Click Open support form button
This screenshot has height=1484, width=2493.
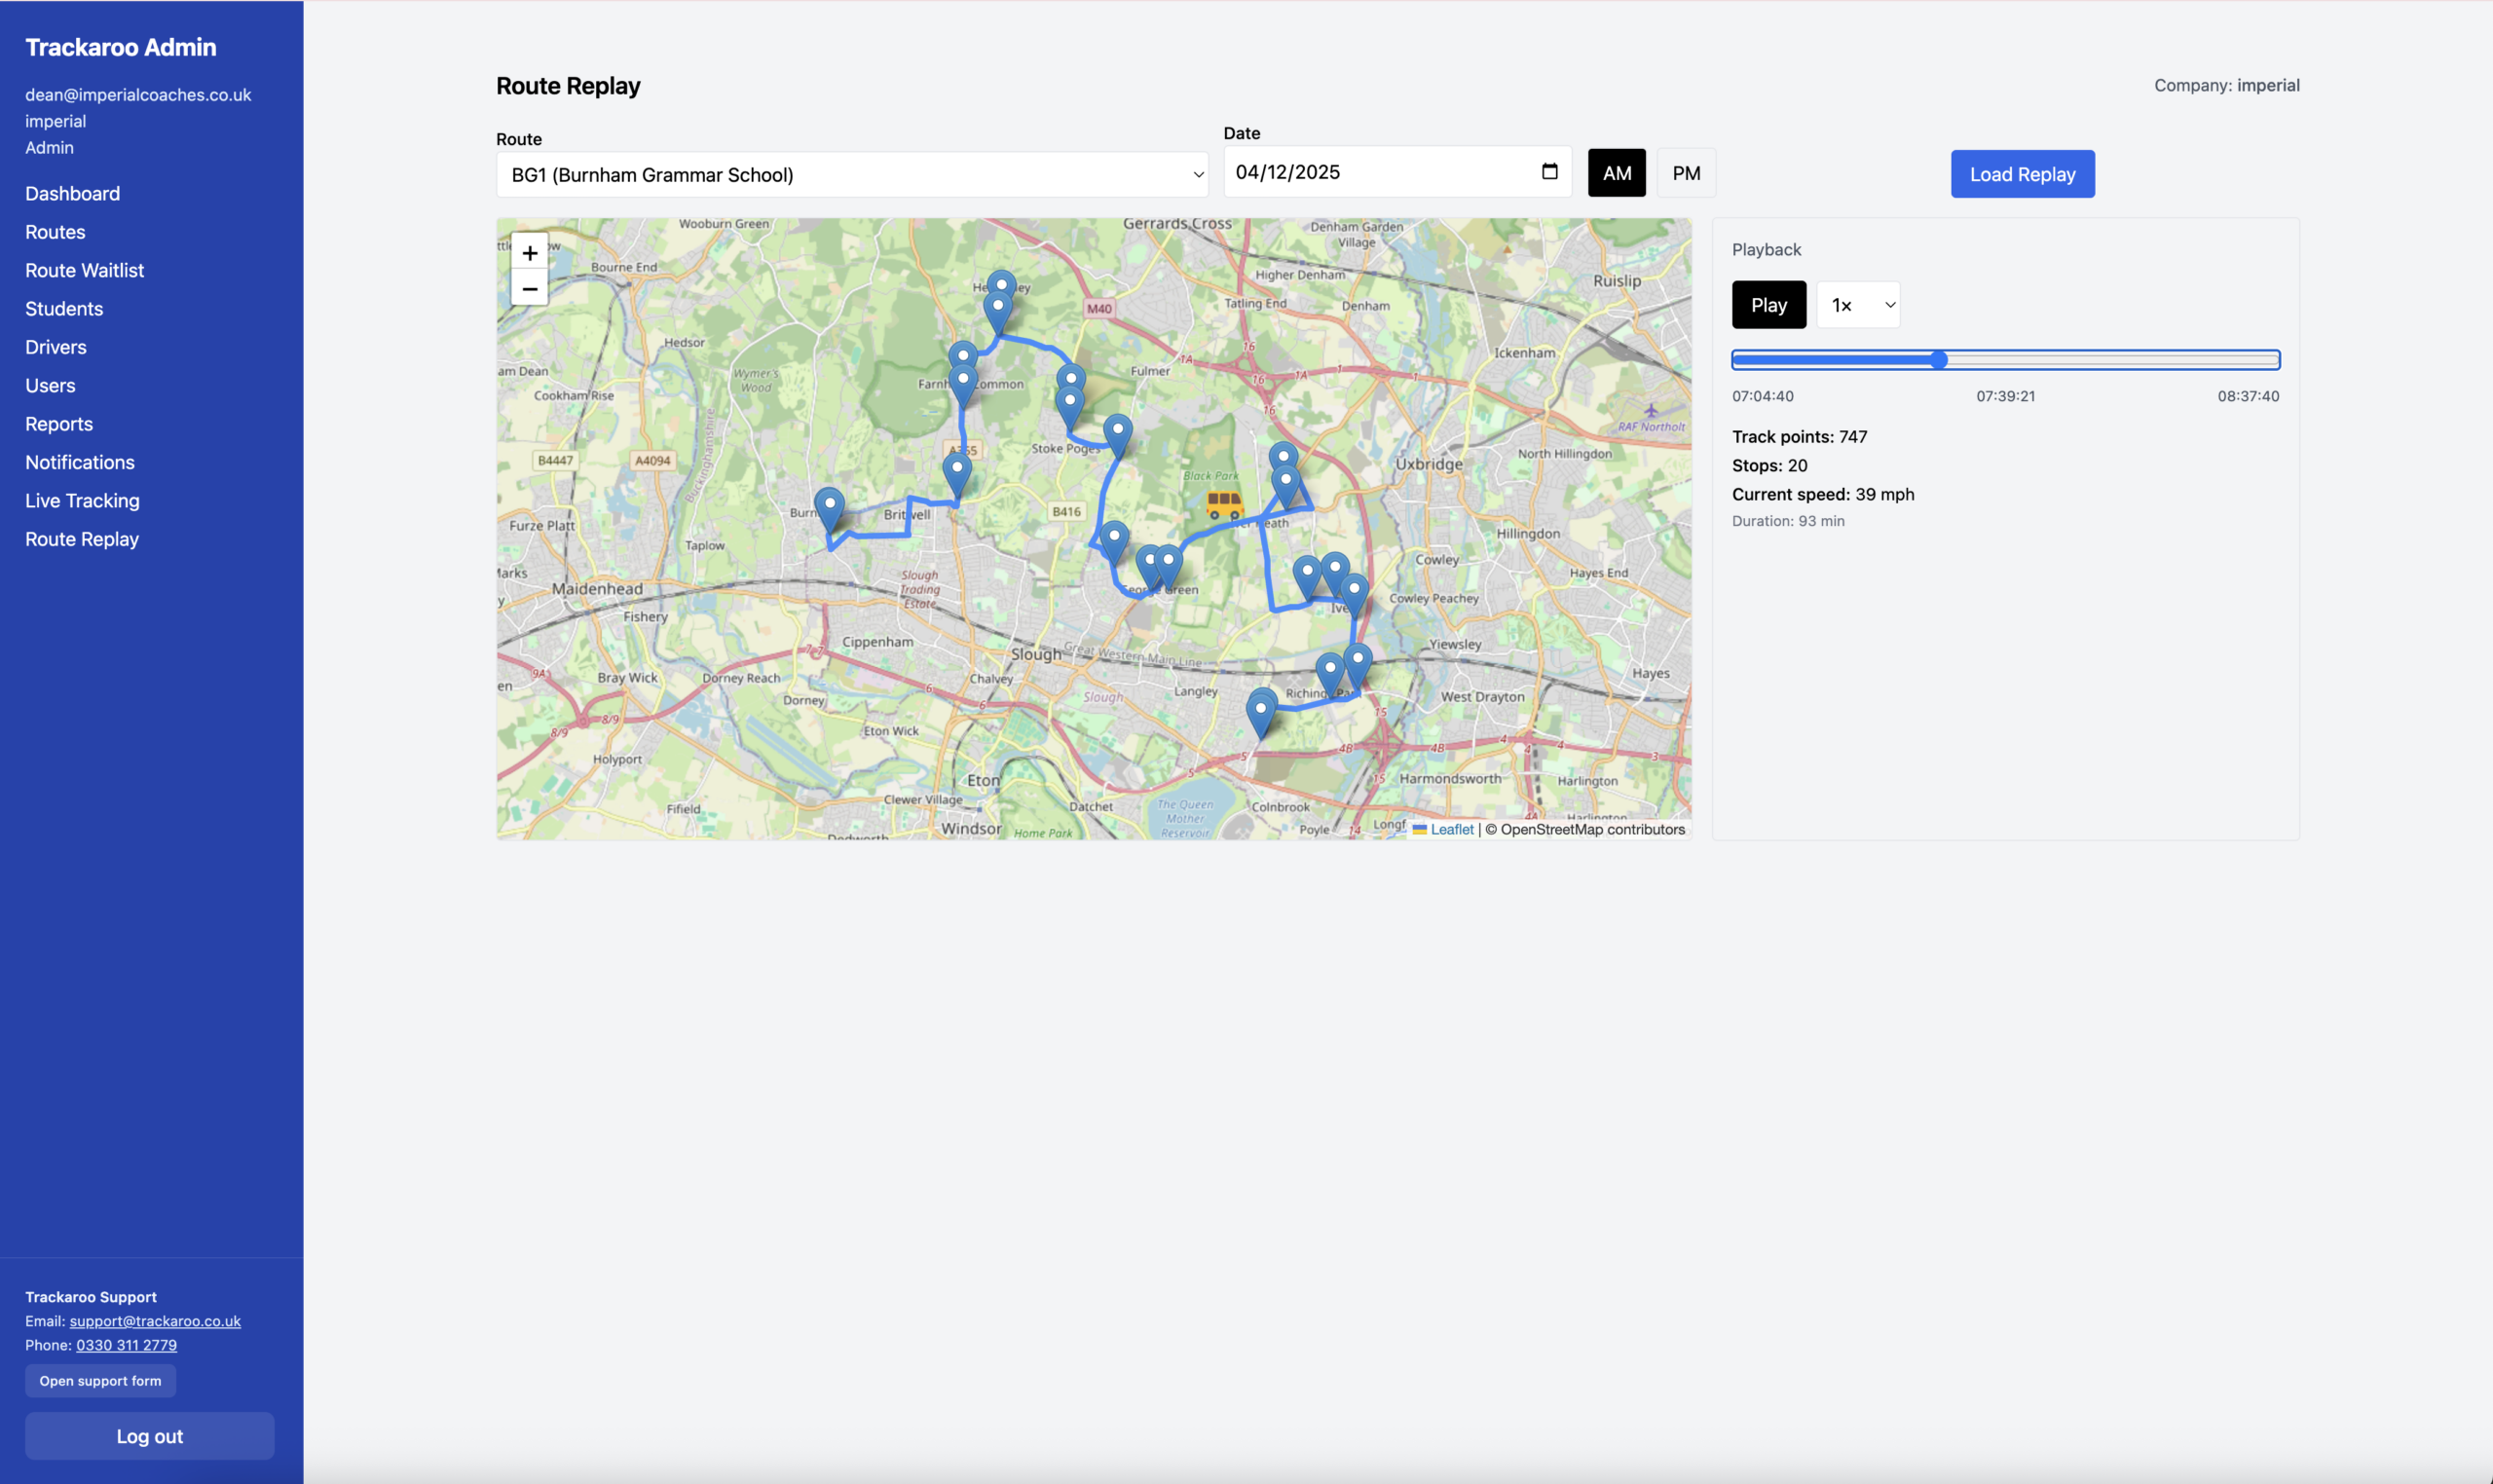(100, 1381)
